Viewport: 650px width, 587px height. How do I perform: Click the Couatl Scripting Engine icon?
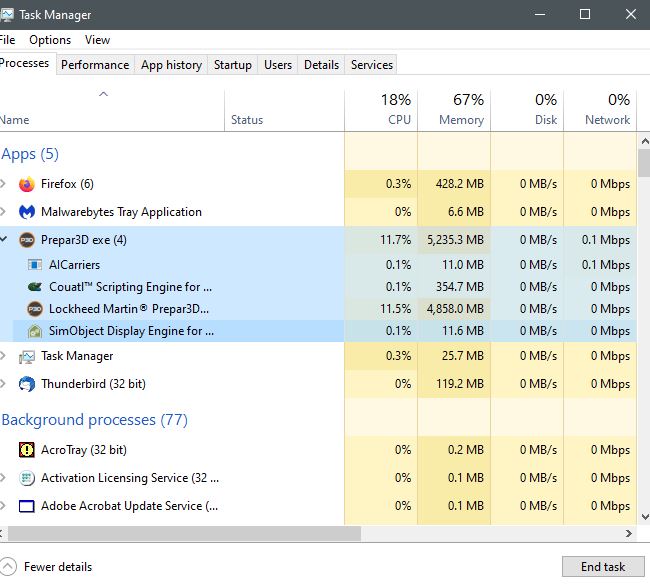tap(35, 287)
